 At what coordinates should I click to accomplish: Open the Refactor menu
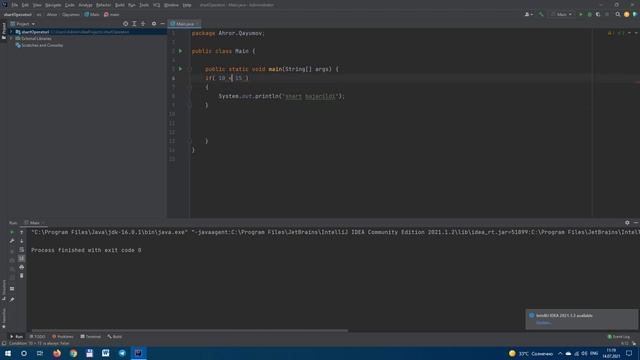103,5
